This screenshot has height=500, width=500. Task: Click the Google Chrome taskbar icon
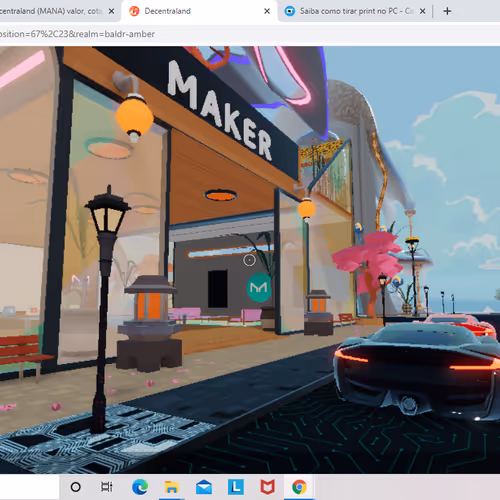(299, 487)
